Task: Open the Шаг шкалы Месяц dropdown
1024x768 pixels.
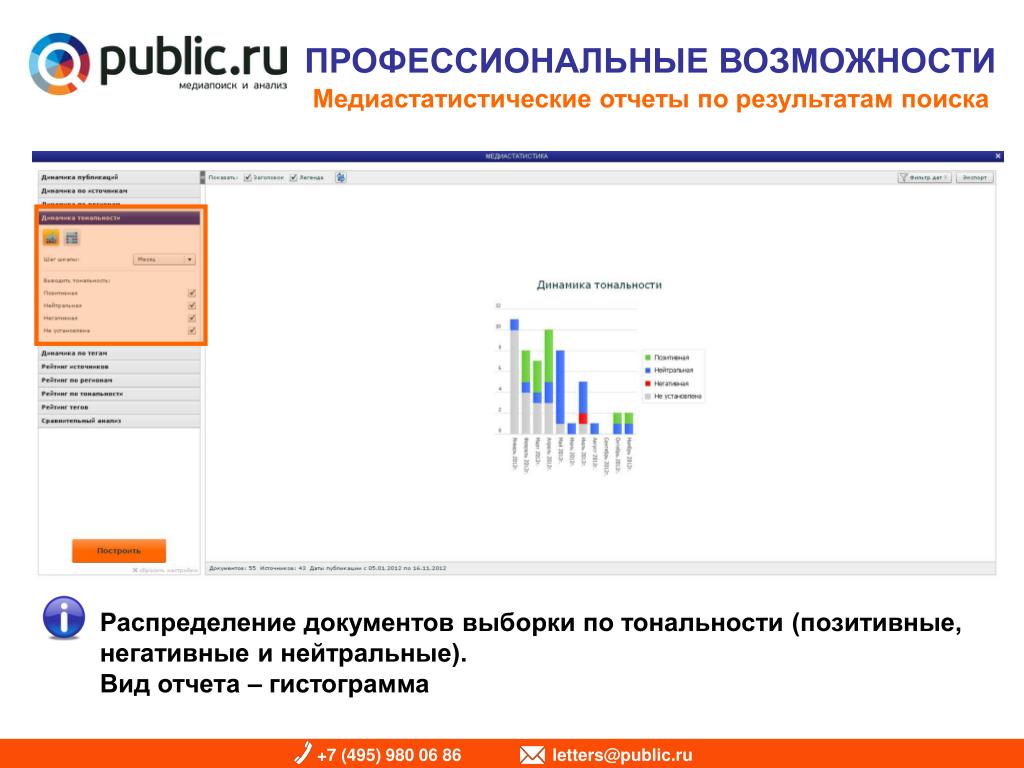Action: [x=164, y=259]
